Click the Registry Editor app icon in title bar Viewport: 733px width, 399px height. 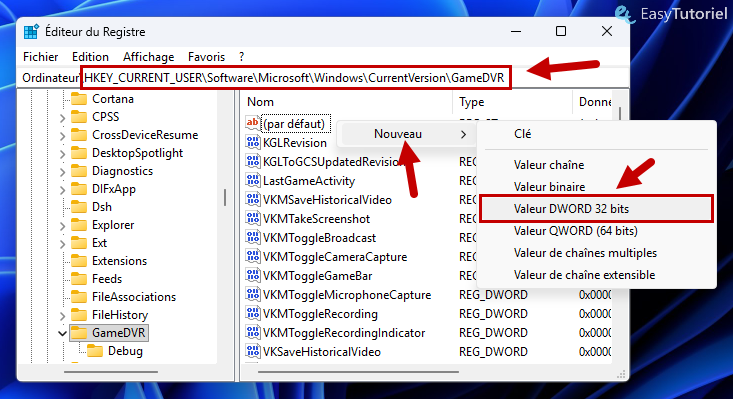31,32
